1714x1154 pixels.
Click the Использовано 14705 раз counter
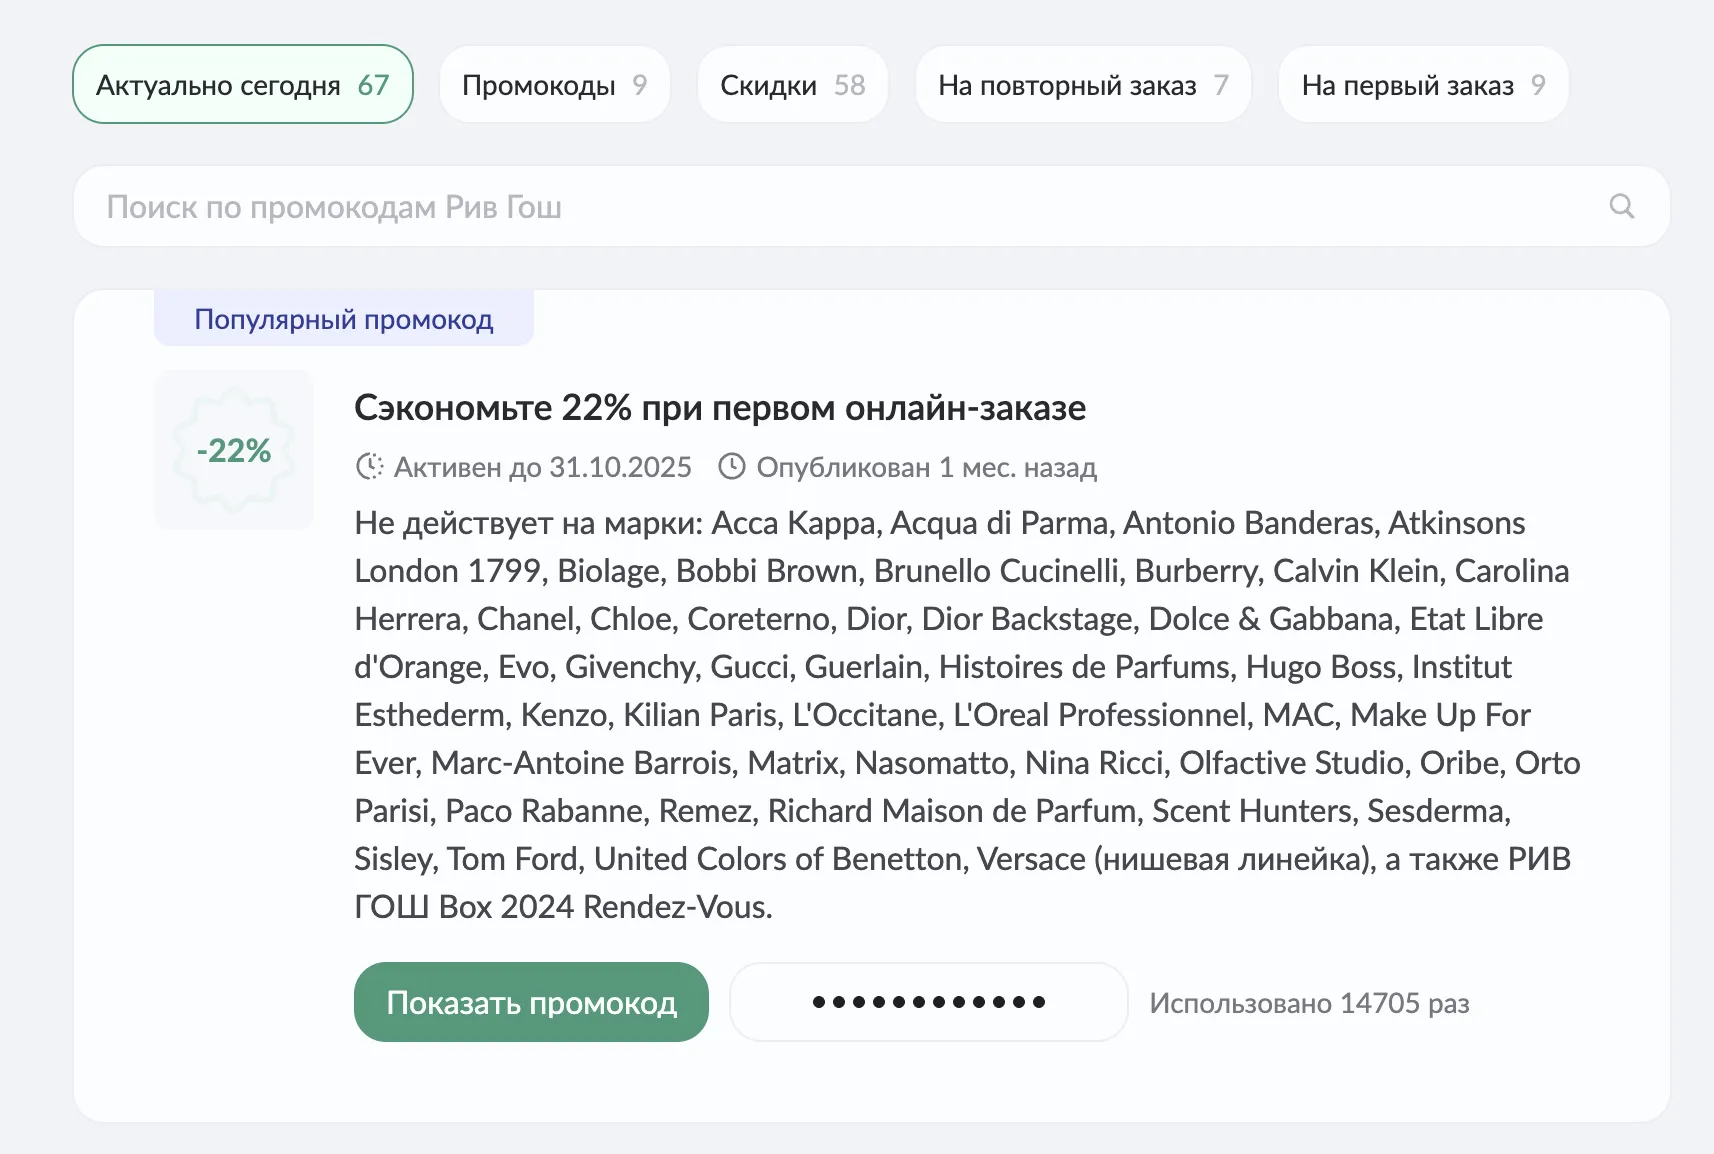pos(1308,1003)
